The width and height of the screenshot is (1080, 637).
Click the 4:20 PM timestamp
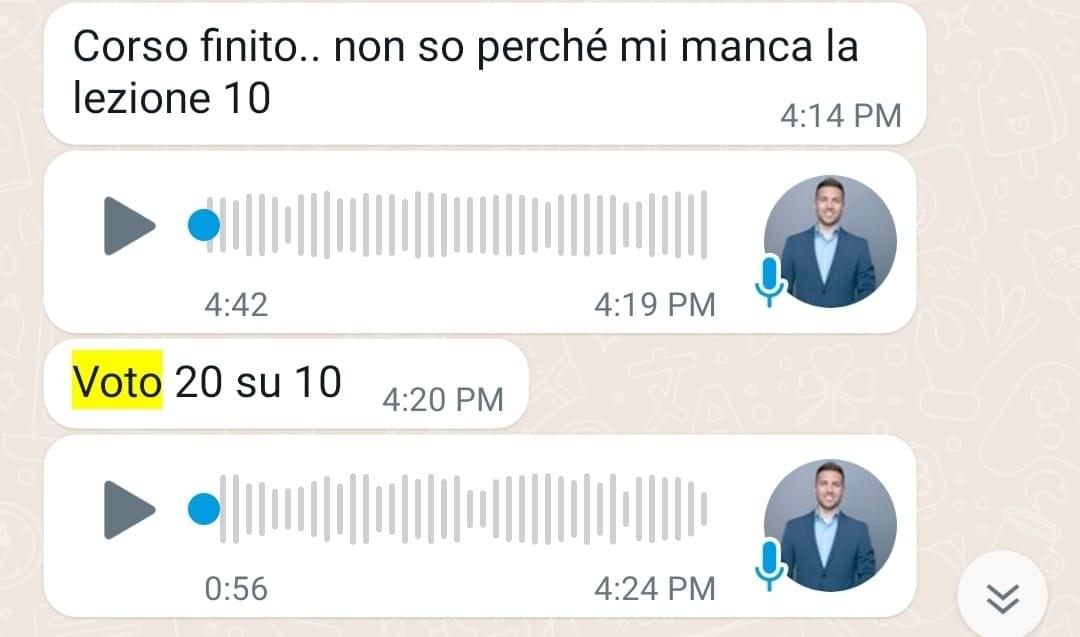tap(443, 400)
